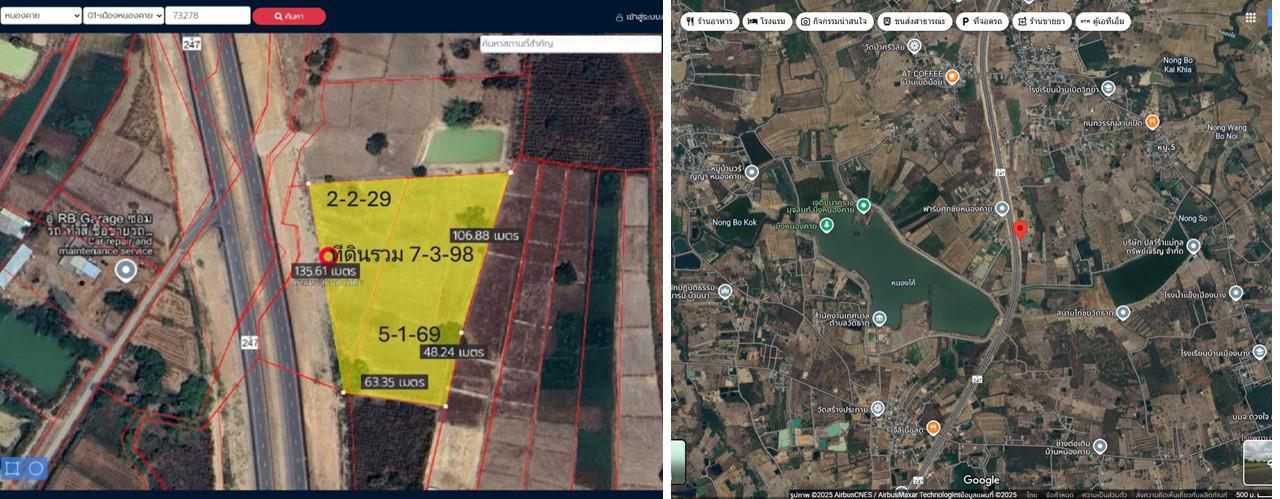The height and width of the screenshot is (499, 1280).
Task: Click the highway 247 shield near parcel
Action: point(249,342)
